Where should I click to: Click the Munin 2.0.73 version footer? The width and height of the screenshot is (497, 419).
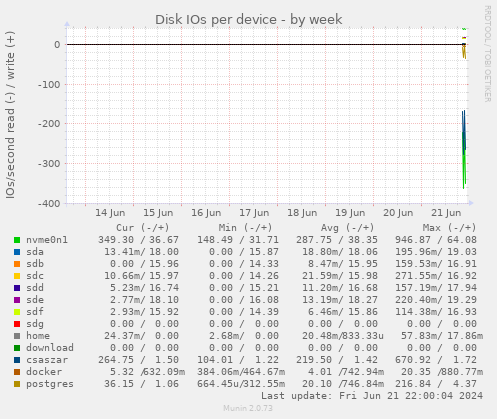tap(248, 408)
